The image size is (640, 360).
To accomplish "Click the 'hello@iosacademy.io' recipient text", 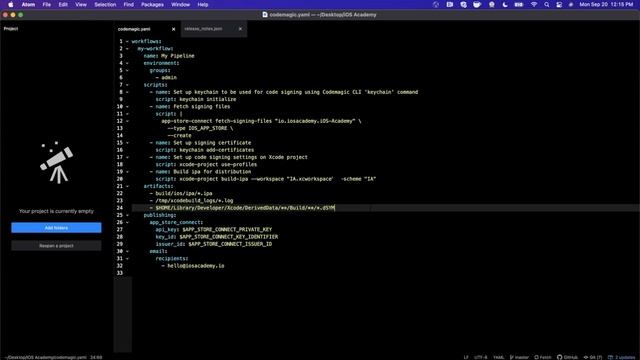I will [x=196, y=266].
